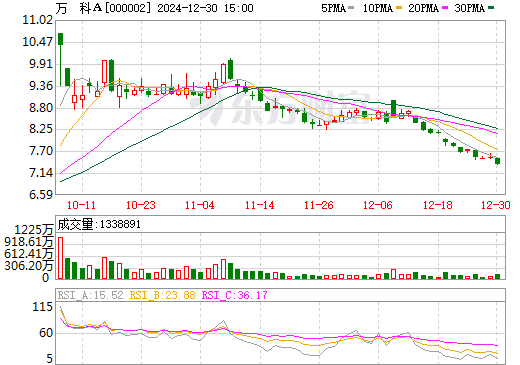Click the 11-04 date axis label
Viewport: 520px width, 365px height.
click(200, 205)
